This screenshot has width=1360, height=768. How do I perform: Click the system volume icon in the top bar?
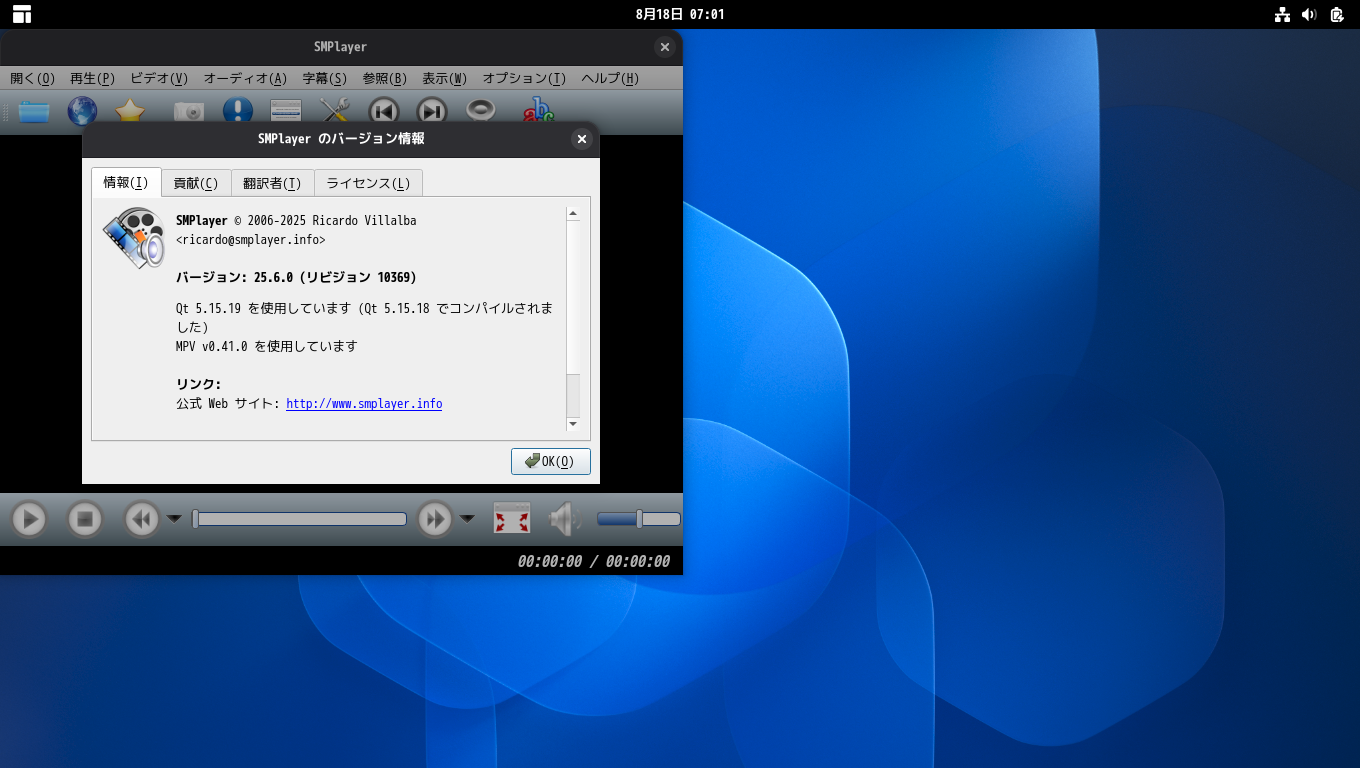point(1309,14)
